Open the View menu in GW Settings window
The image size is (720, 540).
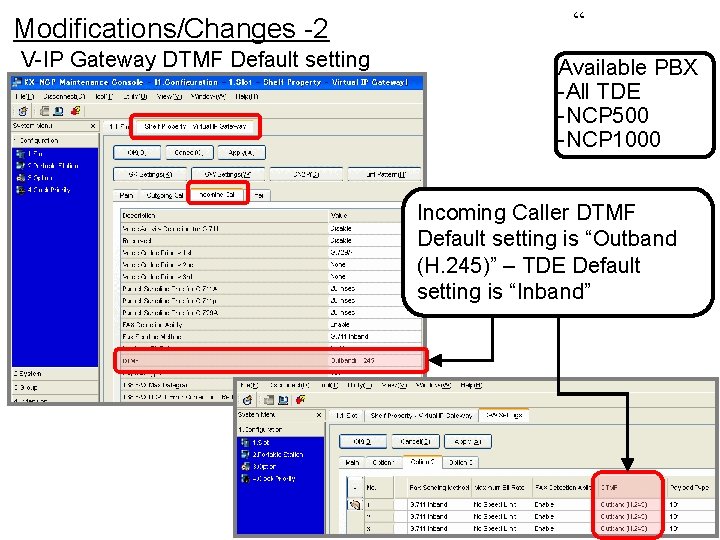point(394,385)
